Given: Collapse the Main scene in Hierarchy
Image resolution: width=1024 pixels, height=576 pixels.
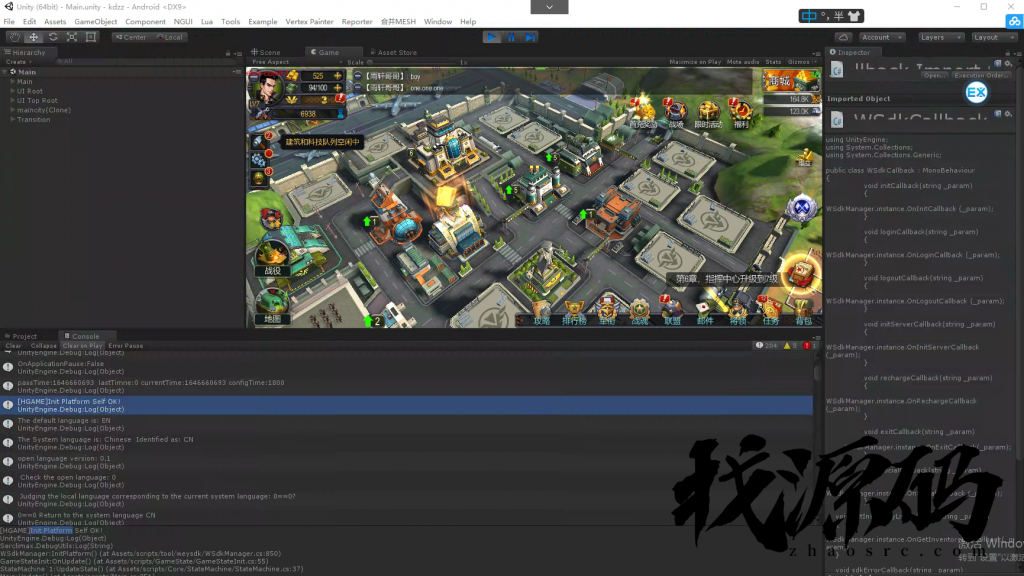Looking at the screenshot, I should pos(5,72).
